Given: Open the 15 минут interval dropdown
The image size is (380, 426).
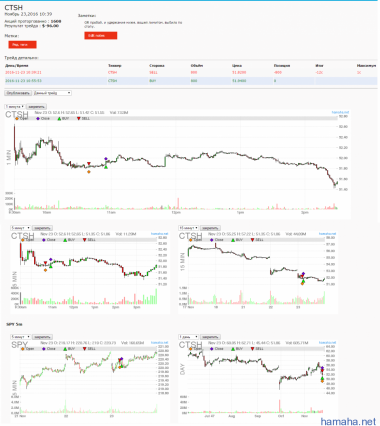Looking at the screenshot, I should tap(189, 228).
